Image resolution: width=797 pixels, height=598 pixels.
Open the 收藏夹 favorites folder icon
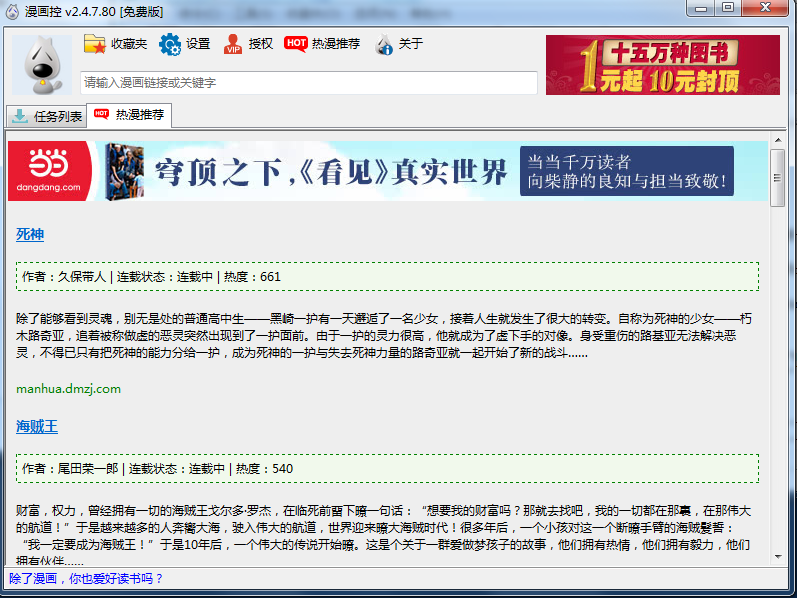click(95, 44)
